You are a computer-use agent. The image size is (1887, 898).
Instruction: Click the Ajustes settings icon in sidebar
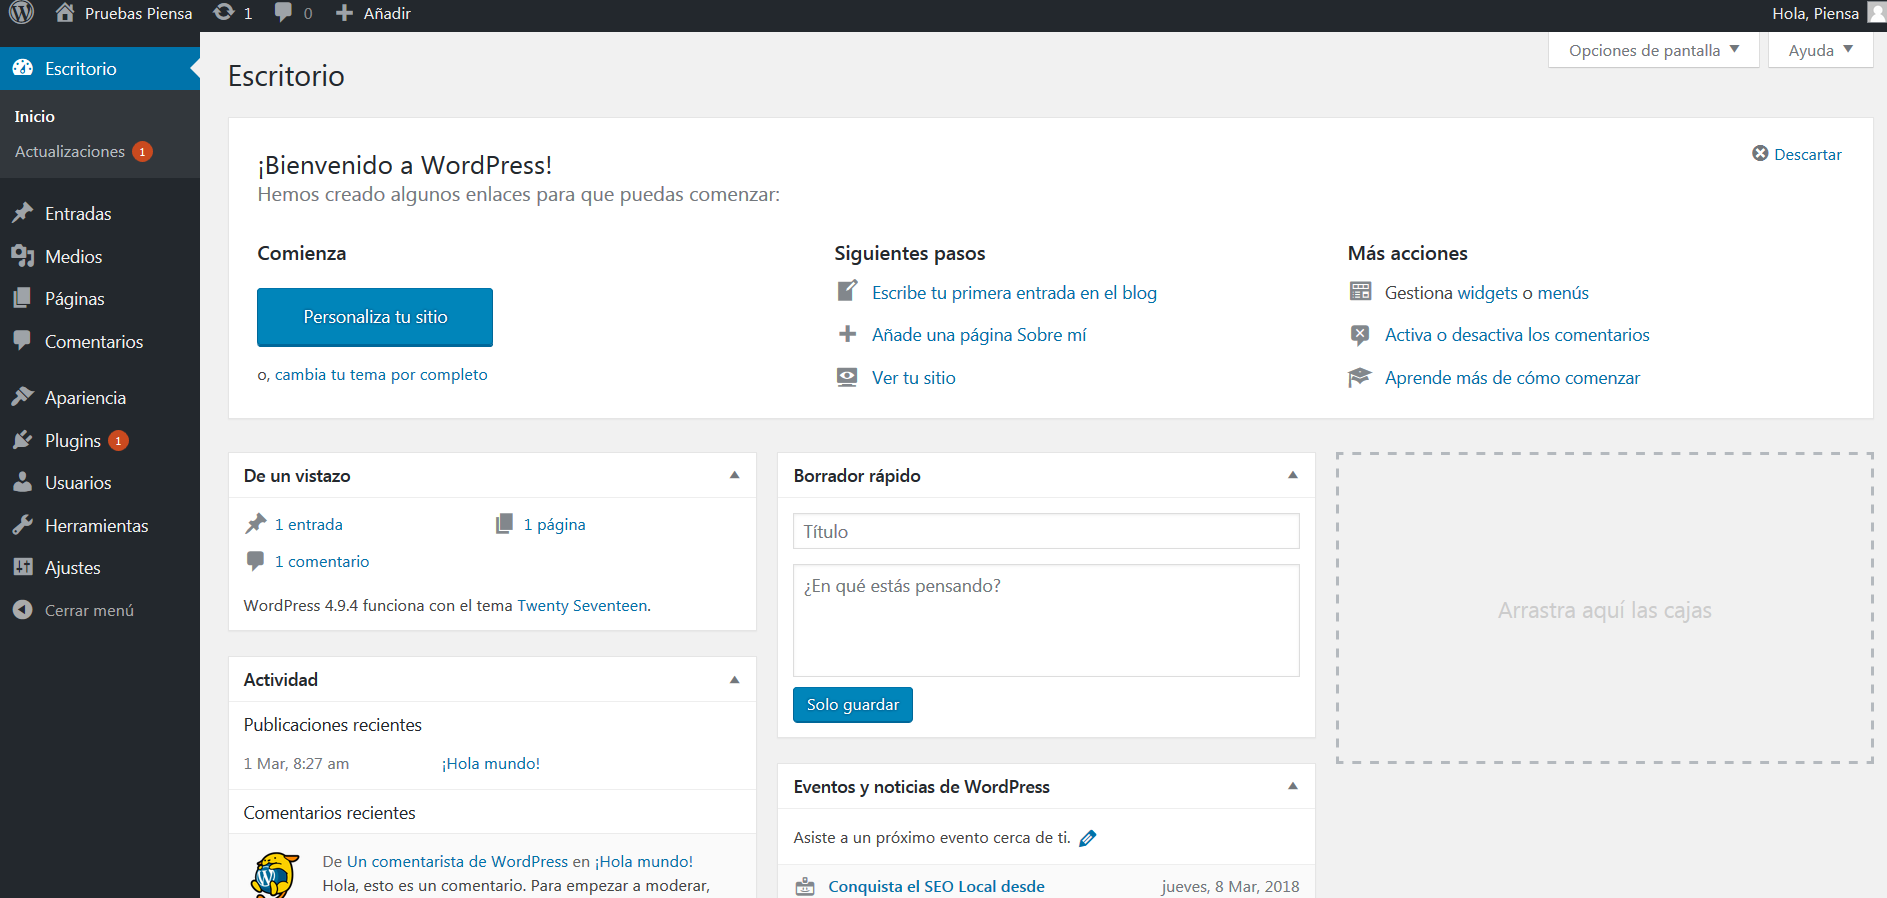[x=23, y=567]
